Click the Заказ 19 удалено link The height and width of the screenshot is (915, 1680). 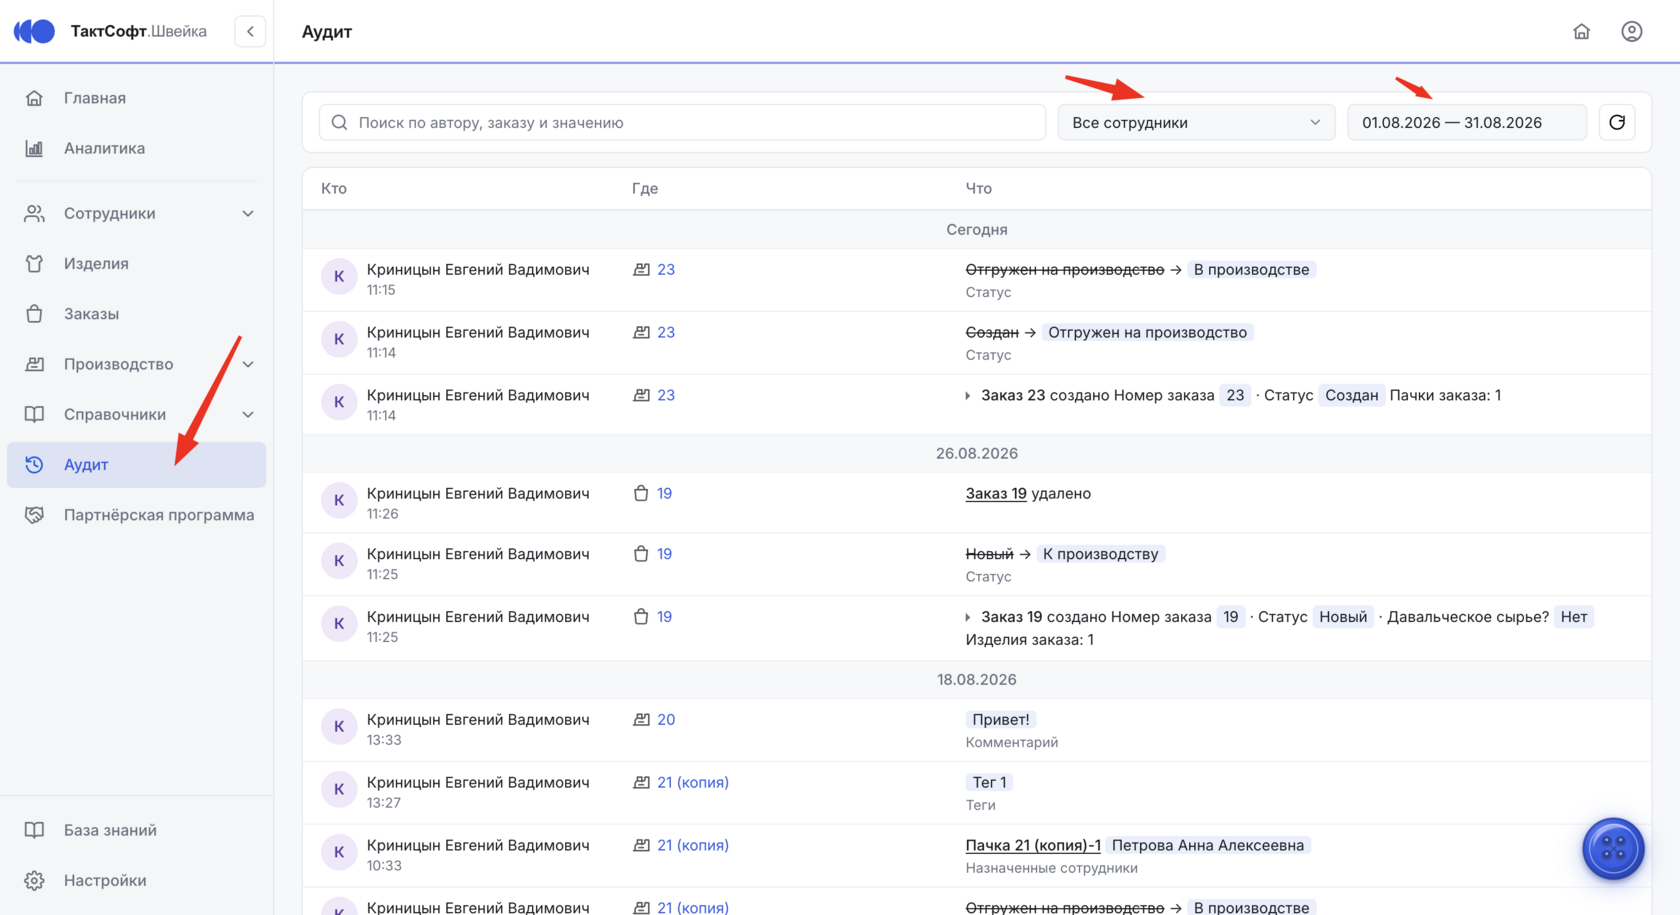click(996, 493)
